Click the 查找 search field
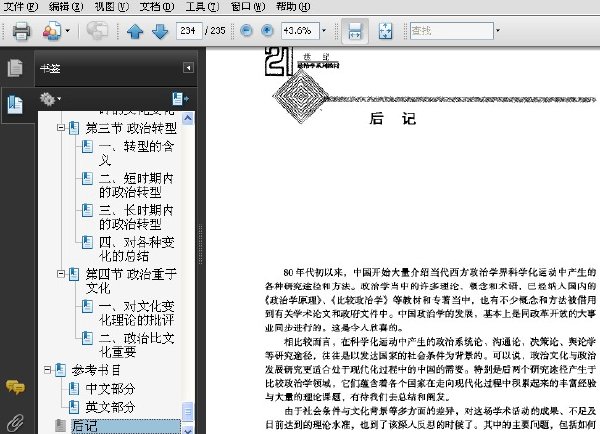This screenshot has width=600, height=434. (452, 31)
